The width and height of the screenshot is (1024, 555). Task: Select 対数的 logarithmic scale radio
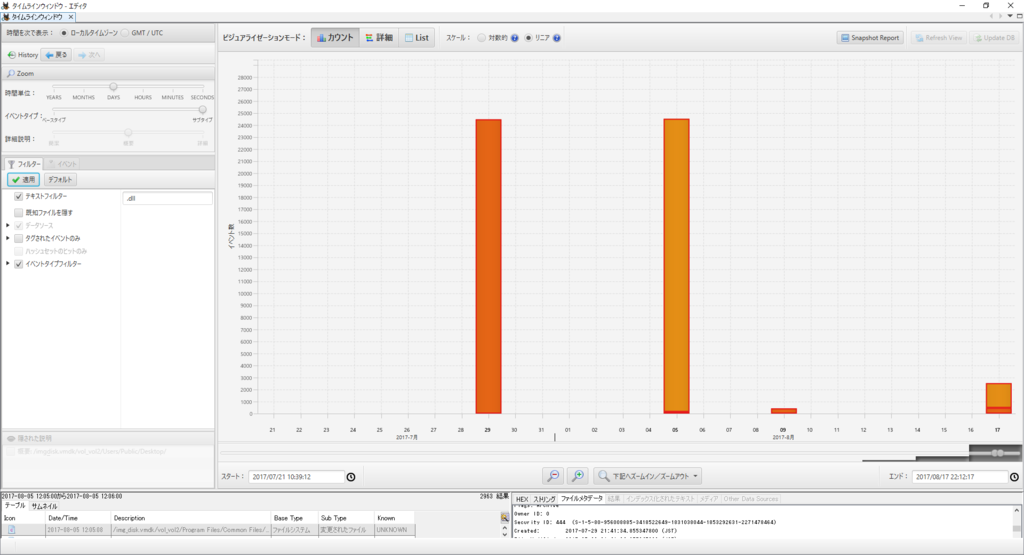point(481,38)
